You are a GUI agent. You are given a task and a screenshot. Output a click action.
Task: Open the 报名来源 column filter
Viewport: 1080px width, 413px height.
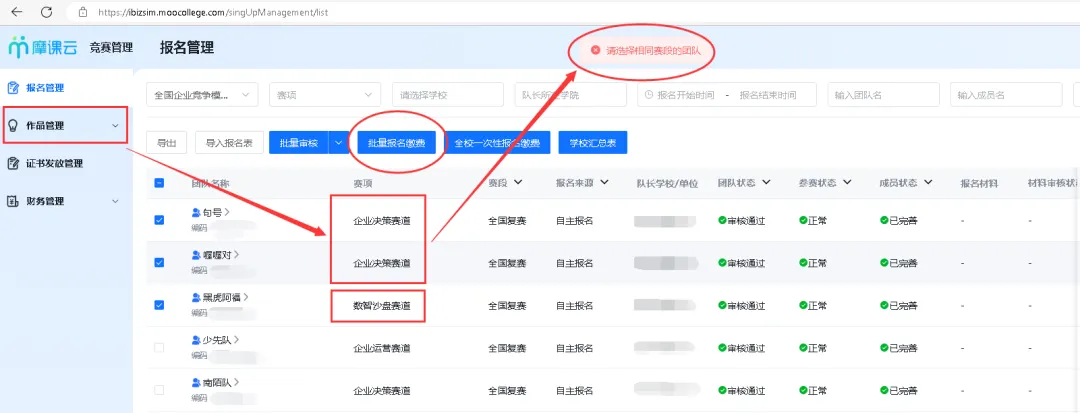(605, 182)
